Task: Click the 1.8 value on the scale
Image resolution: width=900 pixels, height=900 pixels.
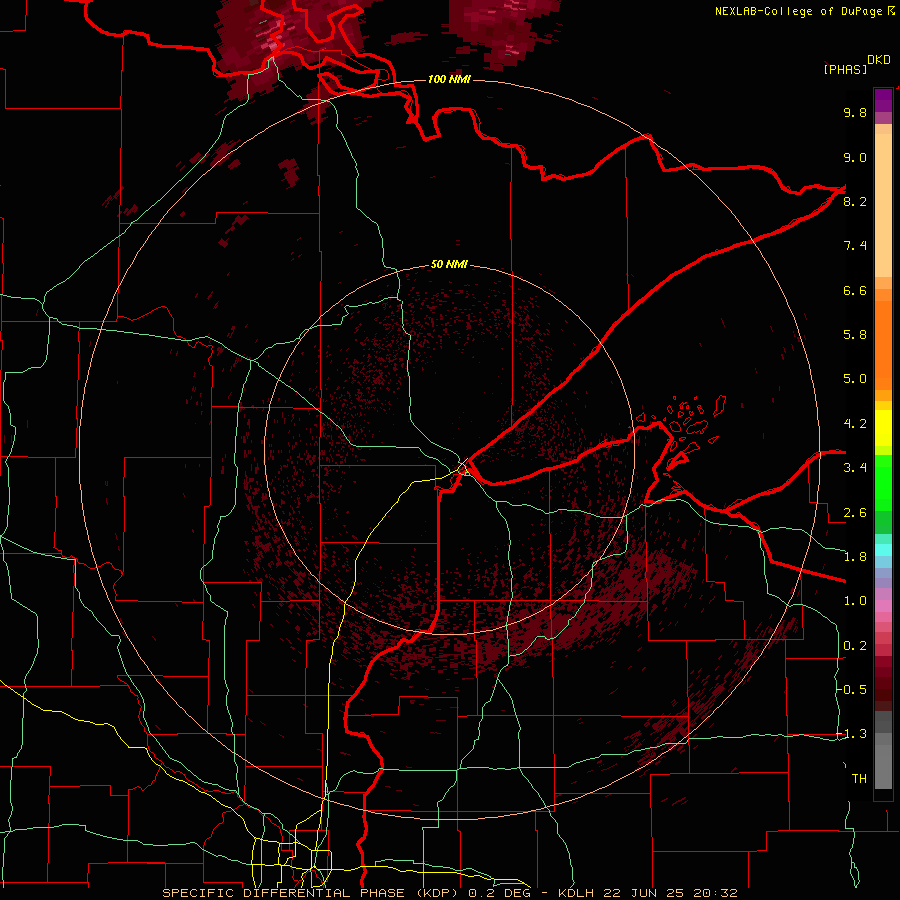Action: 855,557
